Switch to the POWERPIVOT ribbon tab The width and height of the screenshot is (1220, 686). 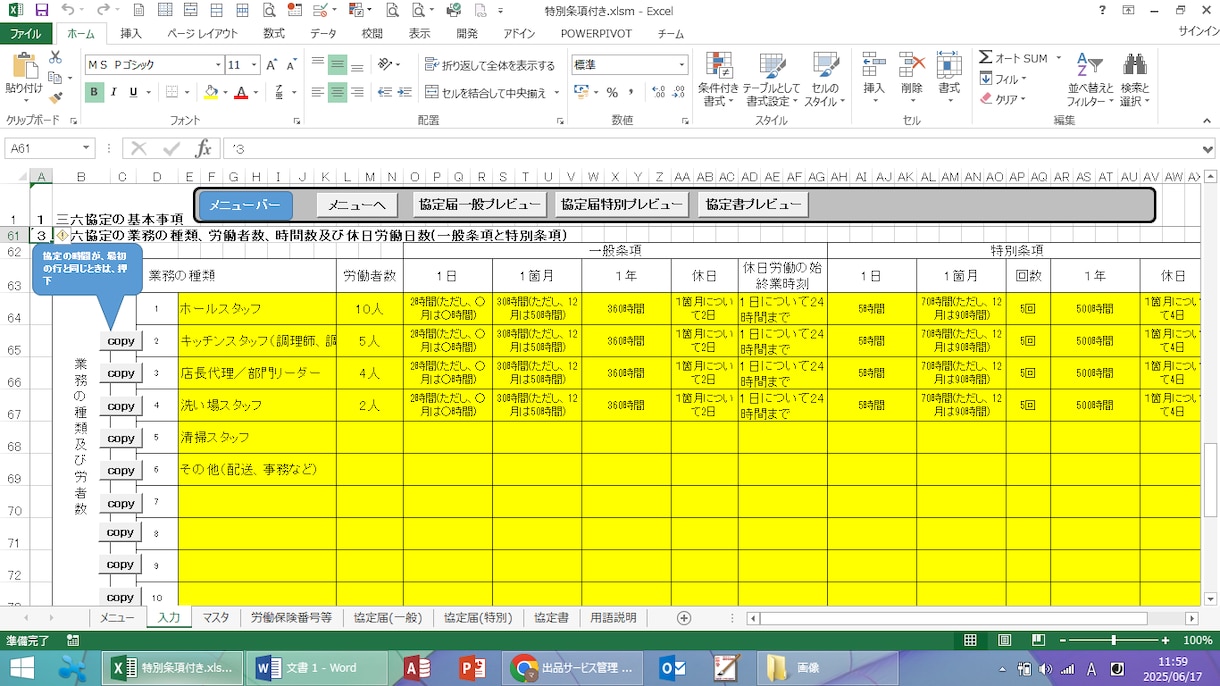pyautogui.click(x=596, y=33)
